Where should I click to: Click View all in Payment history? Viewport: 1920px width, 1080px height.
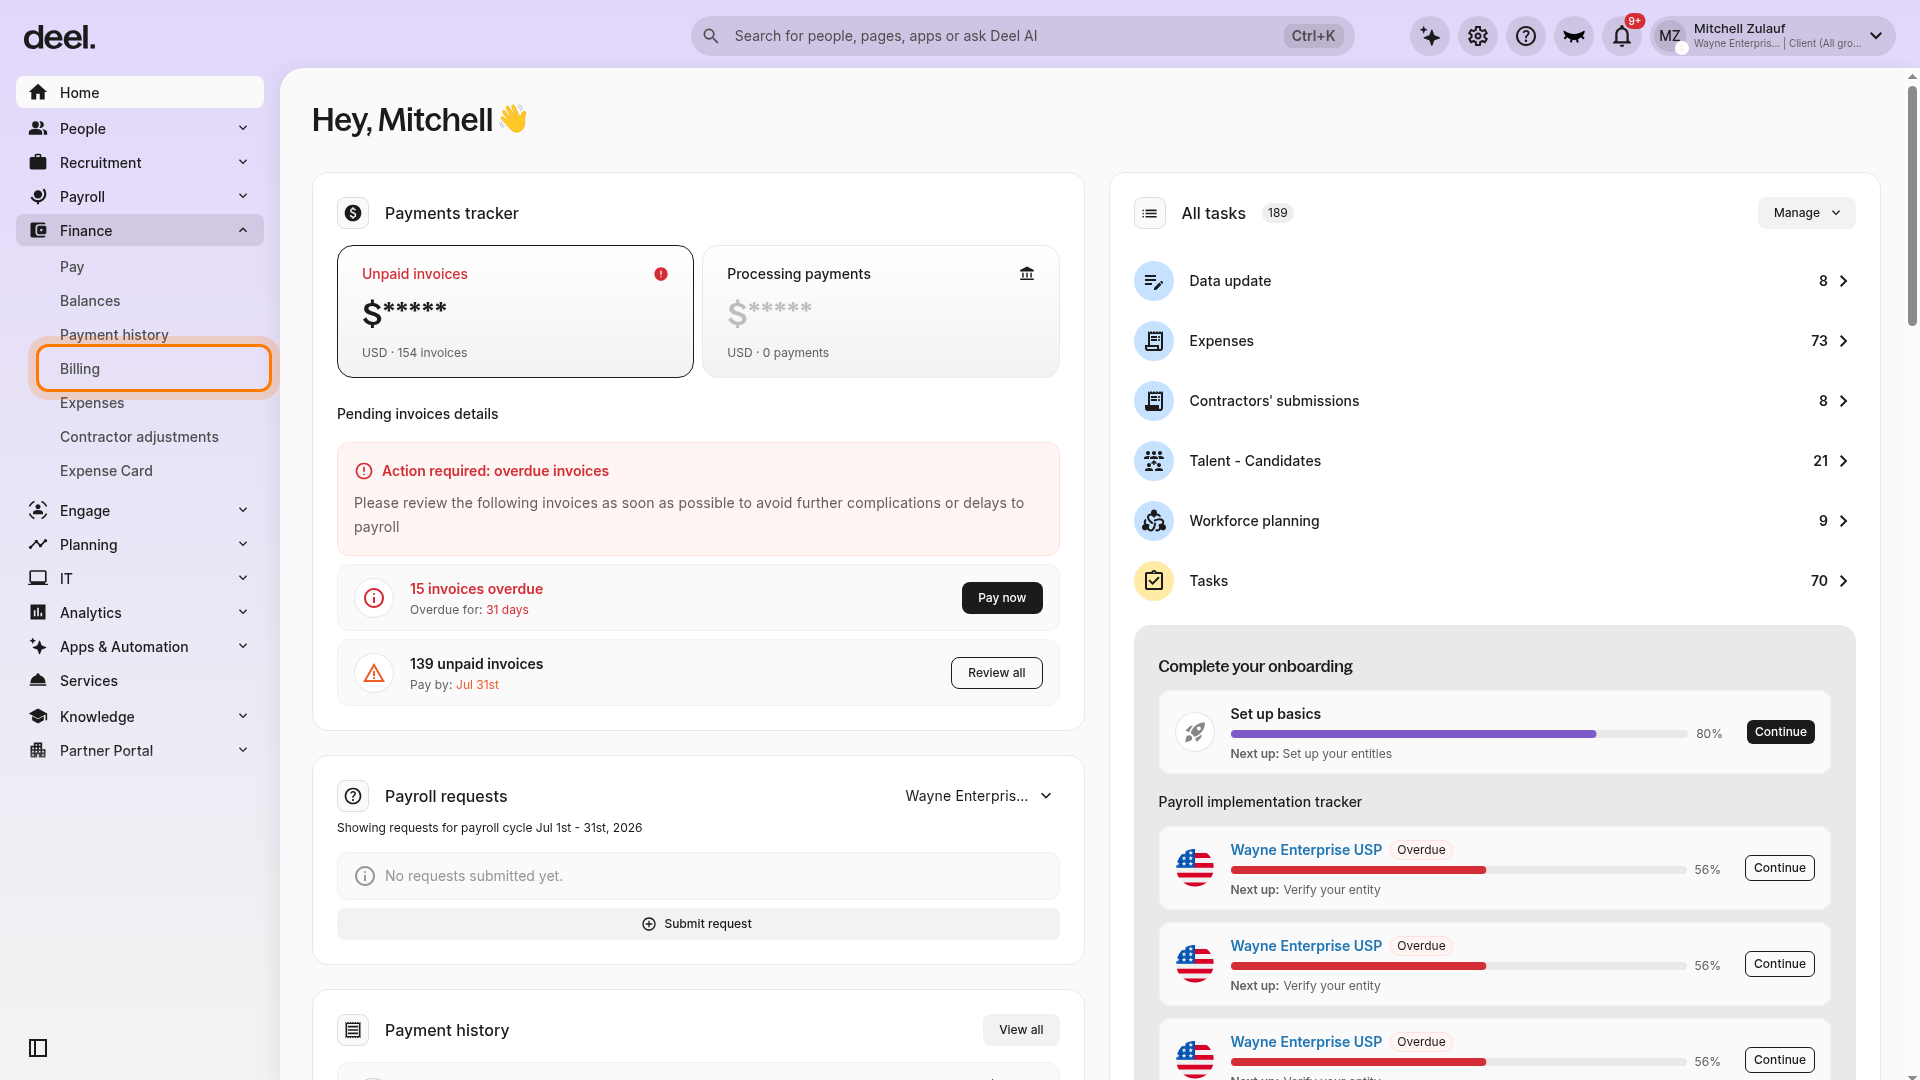click(1021, 1030)
